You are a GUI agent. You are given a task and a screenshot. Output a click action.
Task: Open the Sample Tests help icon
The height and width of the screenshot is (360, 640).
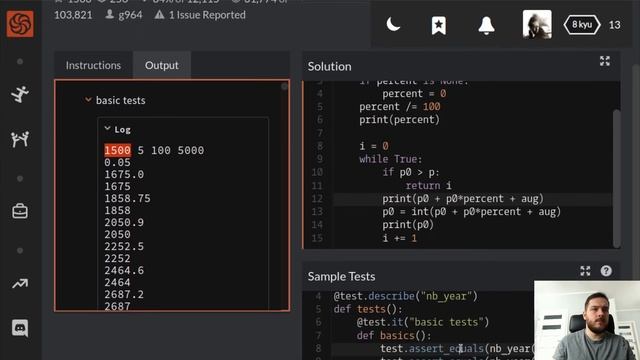point(606,271)
